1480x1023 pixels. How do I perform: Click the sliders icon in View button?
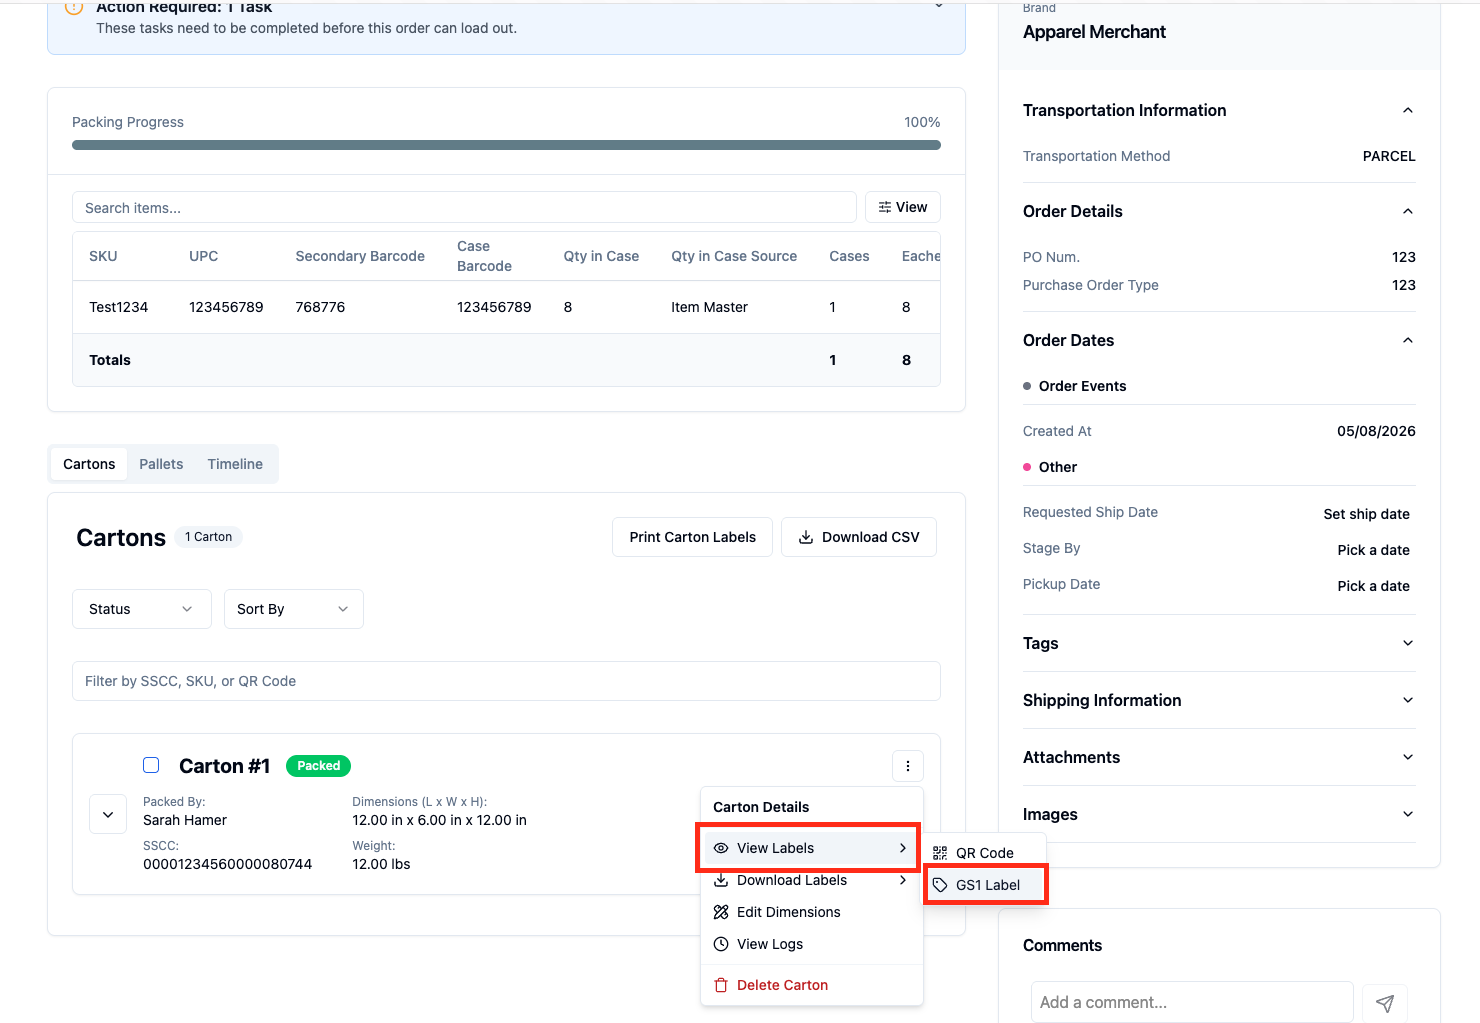pos(885,207)
